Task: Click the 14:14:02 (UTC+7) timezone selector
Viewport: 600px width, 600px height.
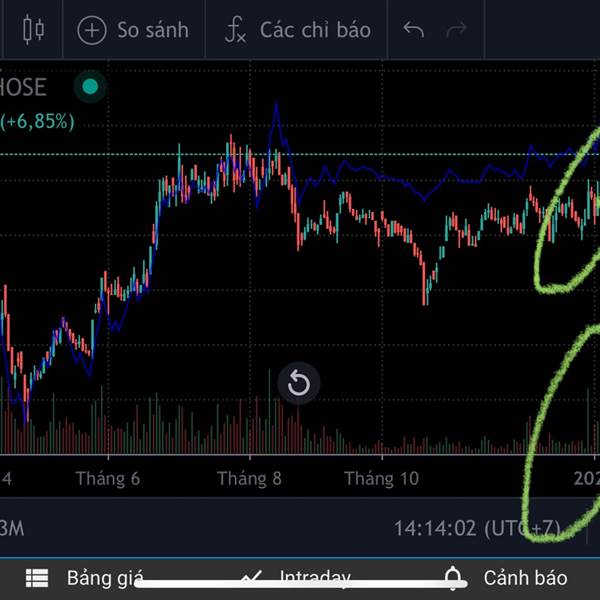Action: tap(477, 528)
